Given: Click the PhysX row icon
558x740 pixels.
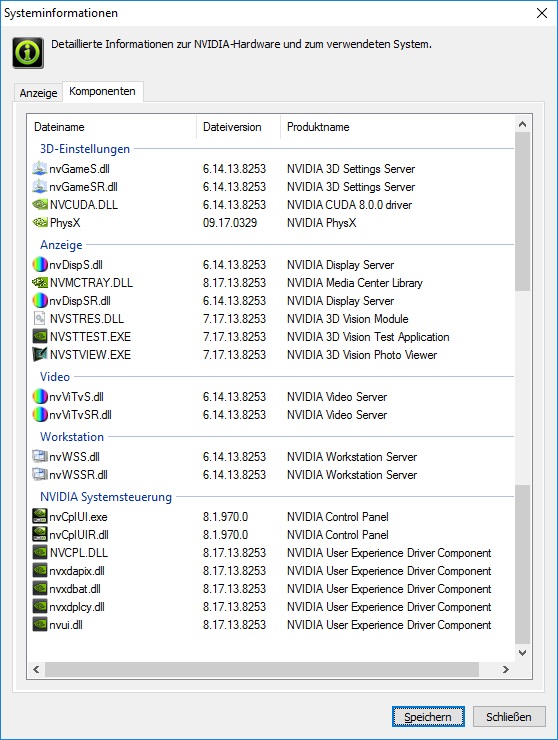Looking at the screenshot, I should point(40,222).
